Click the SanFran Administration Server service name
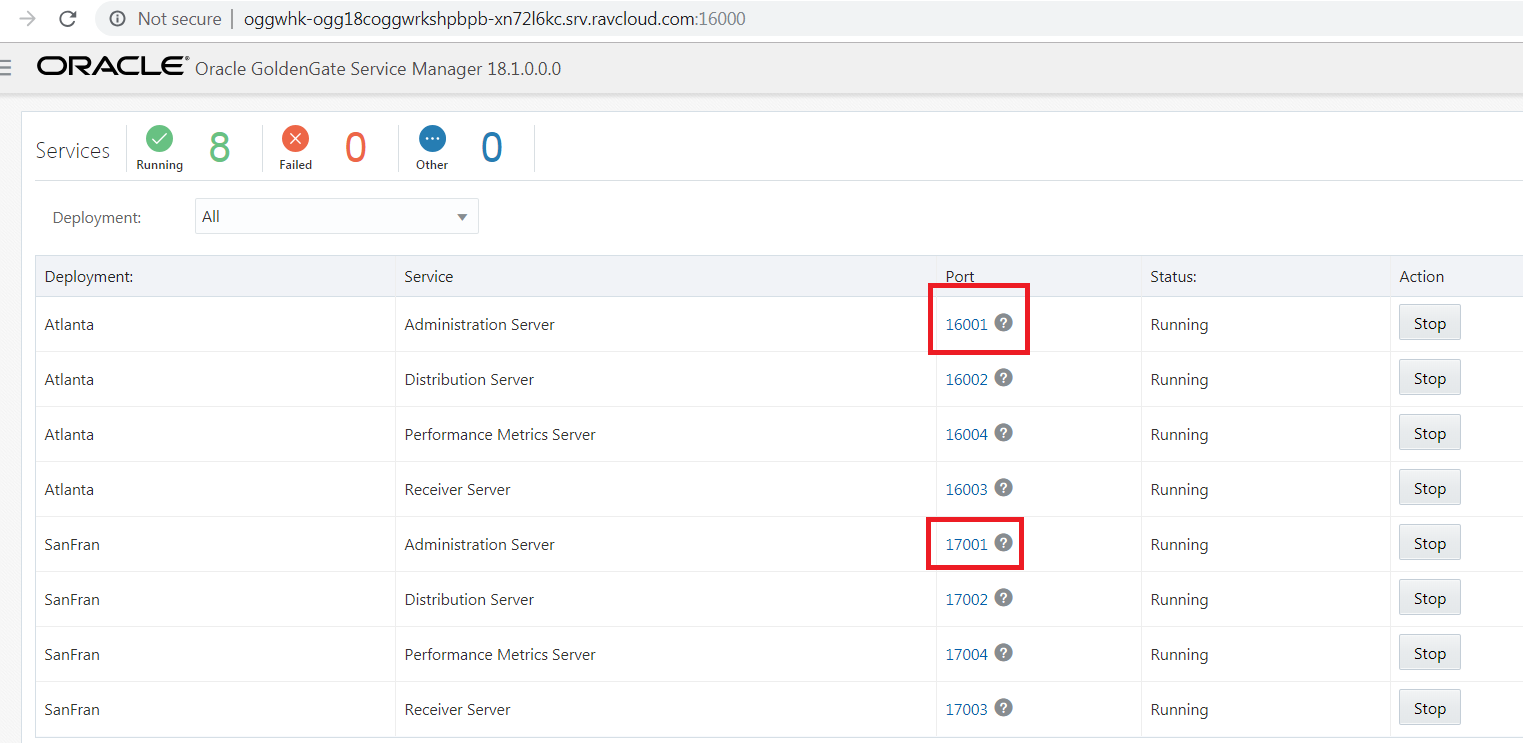Image resolution: width=1523 pixels, height=743 pixels. 479,545
